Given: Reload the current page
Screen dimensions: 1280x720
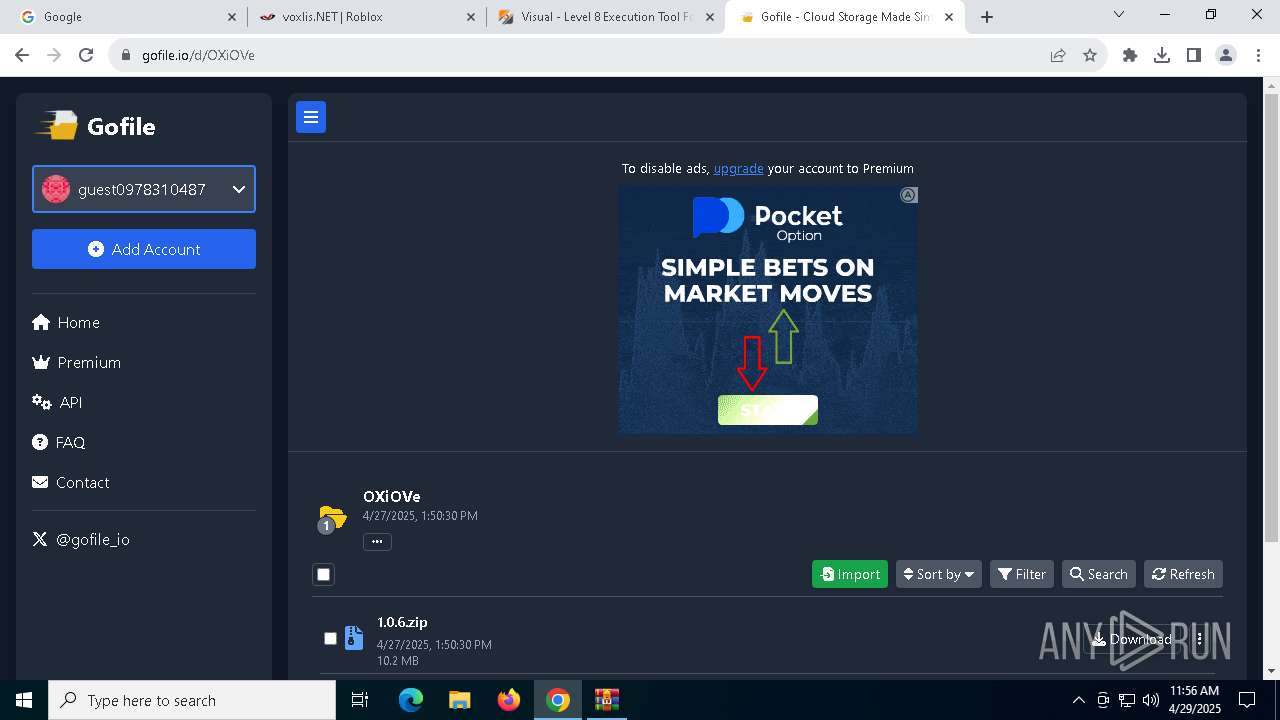Looking at the screenshot, I should click(86, 55).
